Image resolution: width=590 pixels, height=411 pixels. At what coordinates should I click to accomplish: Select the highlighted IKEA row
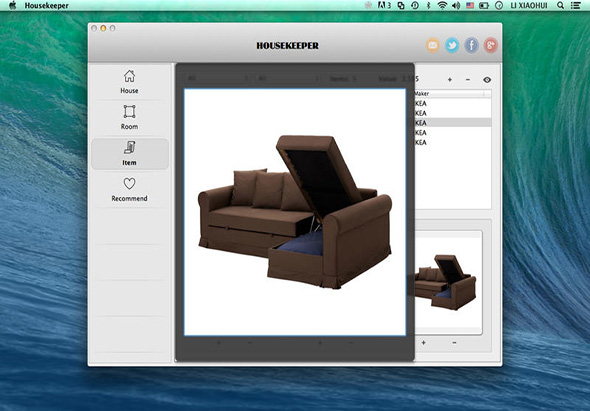[x=452, y=123]
